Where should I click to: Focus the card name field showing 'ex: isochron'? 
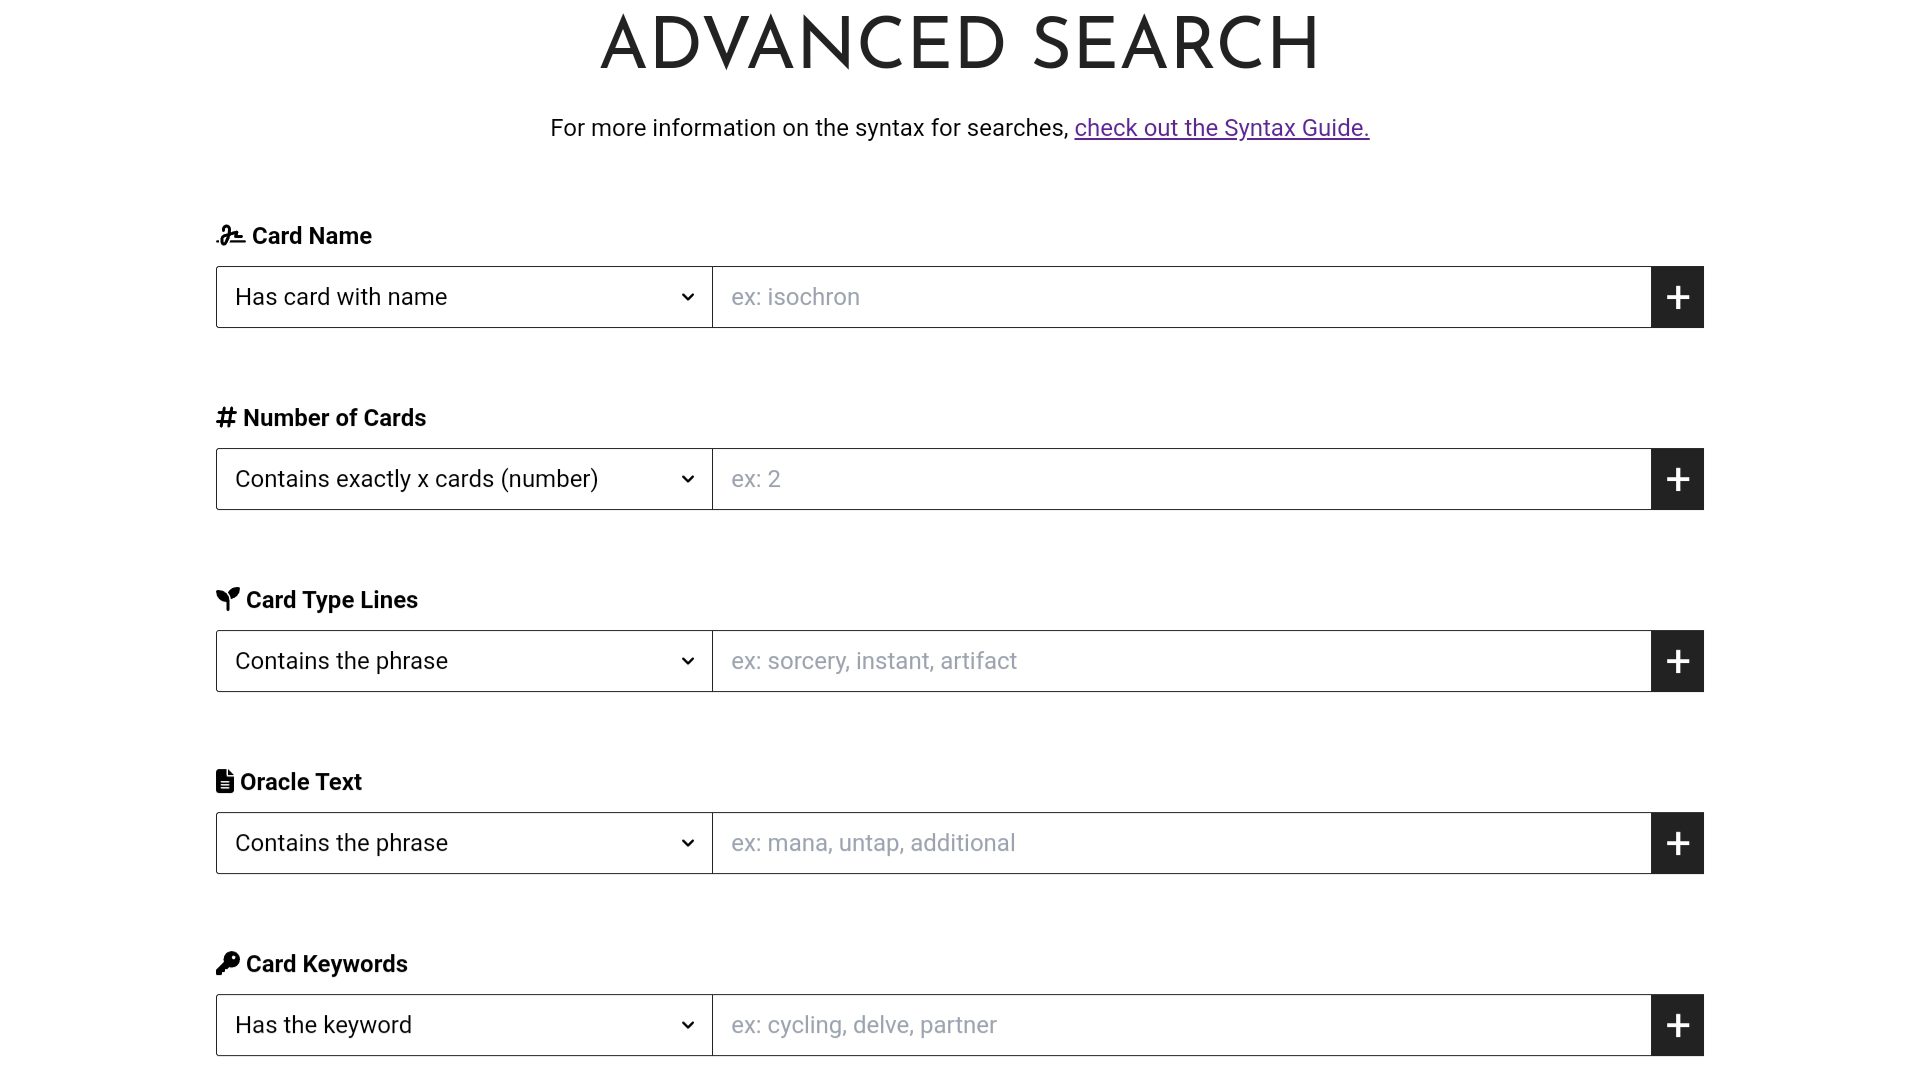coord(1181,297)
